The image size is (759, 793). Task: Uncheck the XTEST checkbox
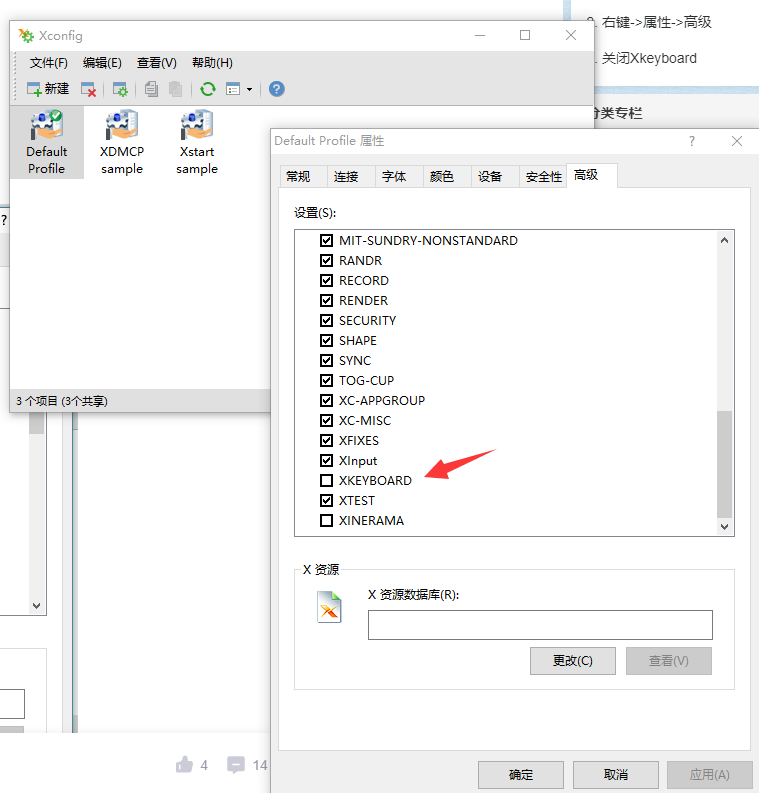(x=327, y=500)
